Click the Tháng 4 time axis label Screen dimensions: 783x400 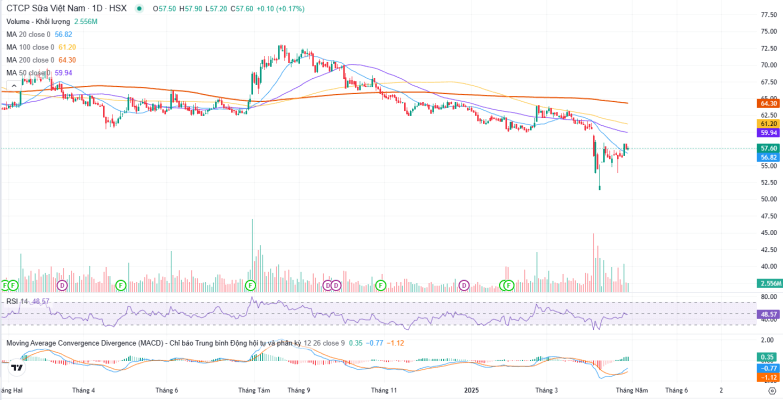[x=84, y=390]
